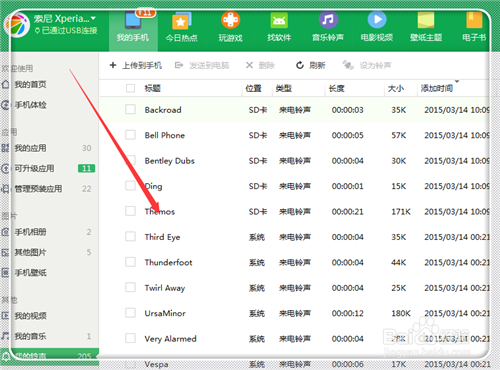Check the Third Eye ringtone checkbox
This screenshot has width=500, height=370.
[130, 236]
